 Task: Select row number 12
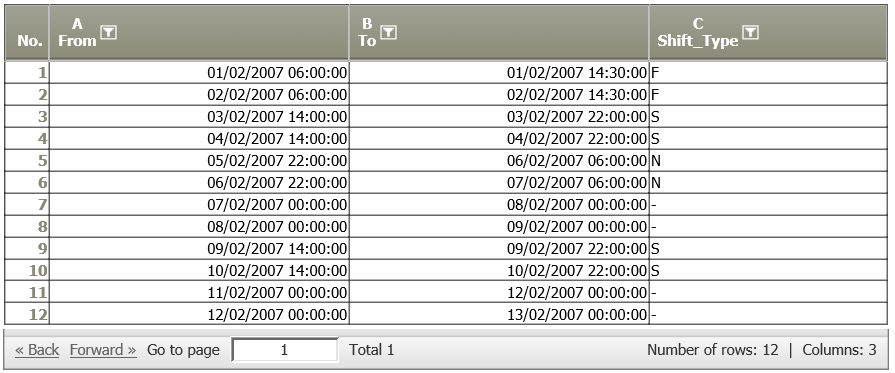click(x=27, y=314)
